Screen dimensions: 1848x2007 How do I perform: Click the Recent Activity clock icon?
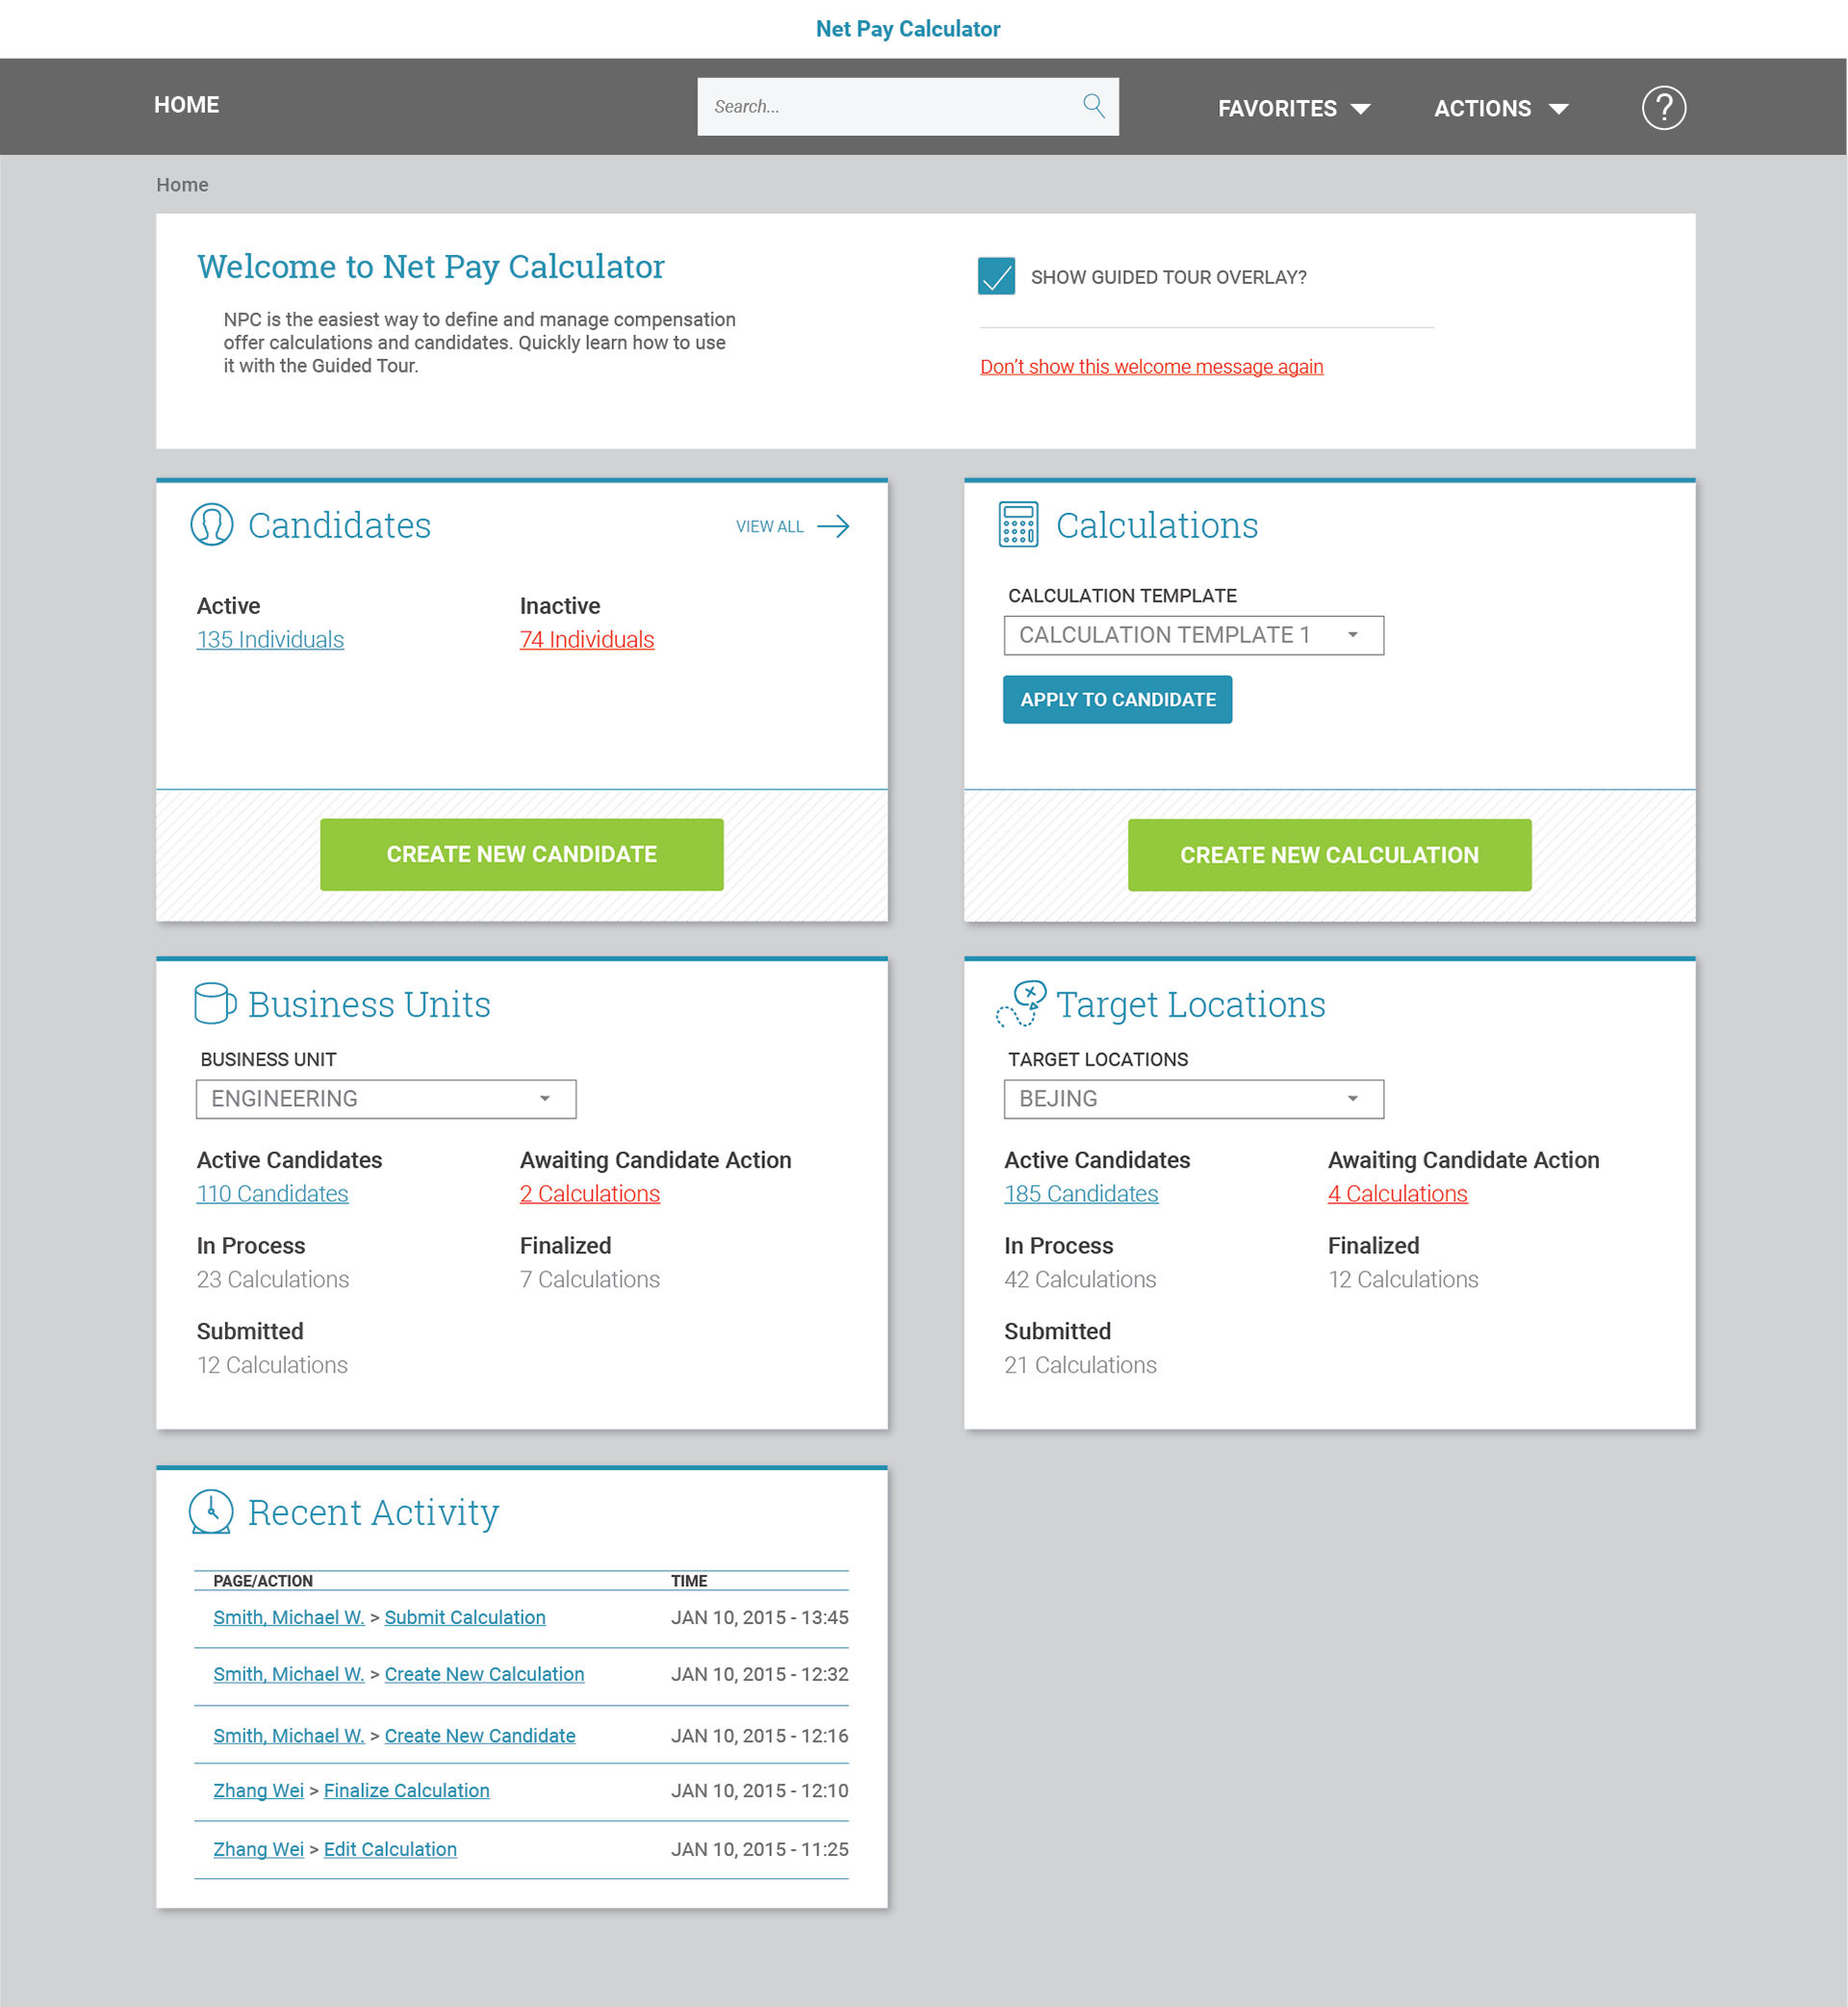(x=211, y=1511)
